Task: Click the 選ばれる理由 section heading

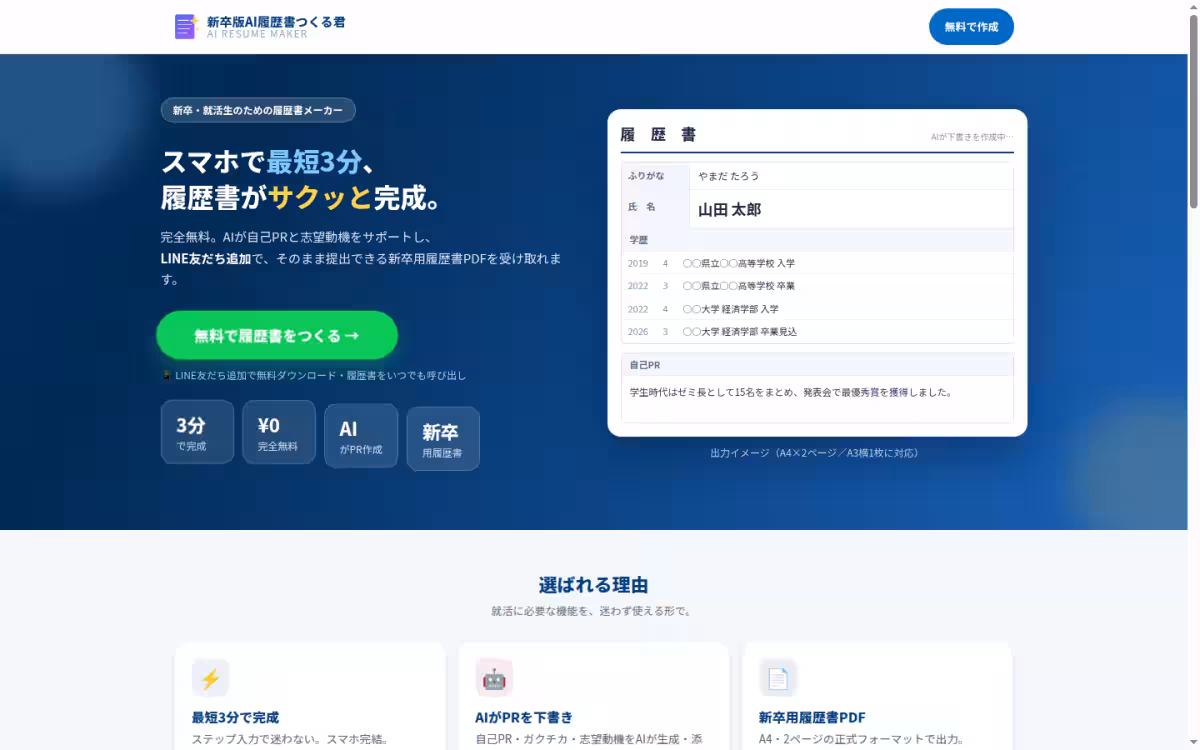Action: click(593, 585)
